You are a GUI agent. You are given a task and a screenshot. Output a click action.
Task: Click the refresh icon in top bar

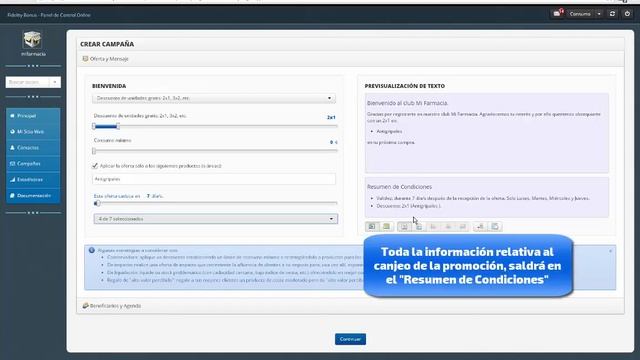(612, 14)
